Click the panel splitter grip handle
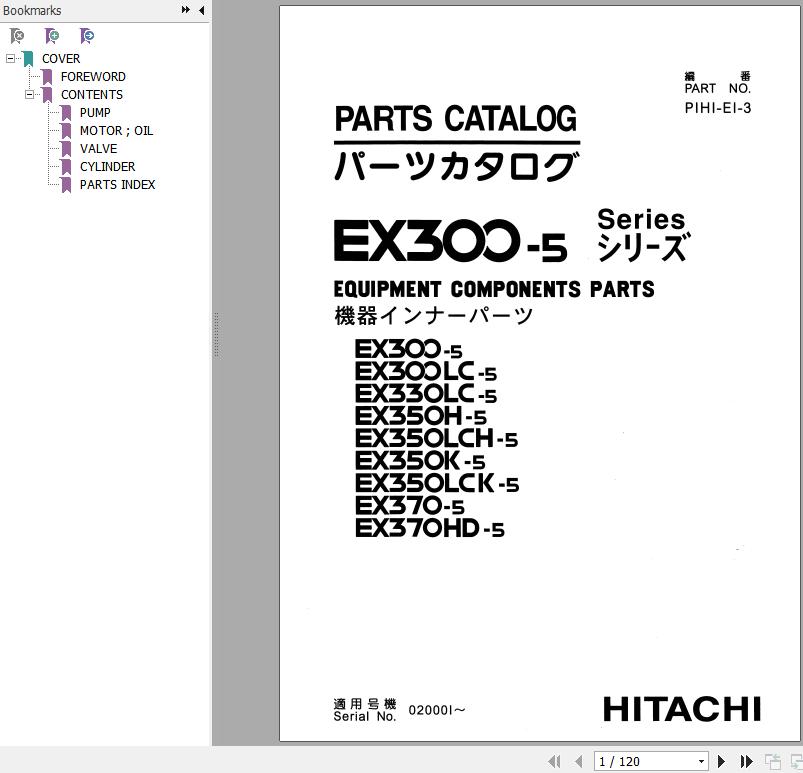The image size is (803, 773). (217, 335)
